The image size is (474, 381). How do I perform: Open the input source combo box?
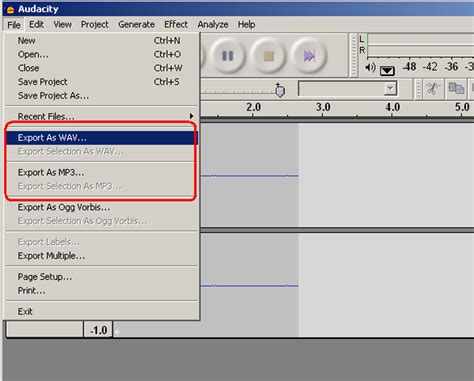point(348,89)
